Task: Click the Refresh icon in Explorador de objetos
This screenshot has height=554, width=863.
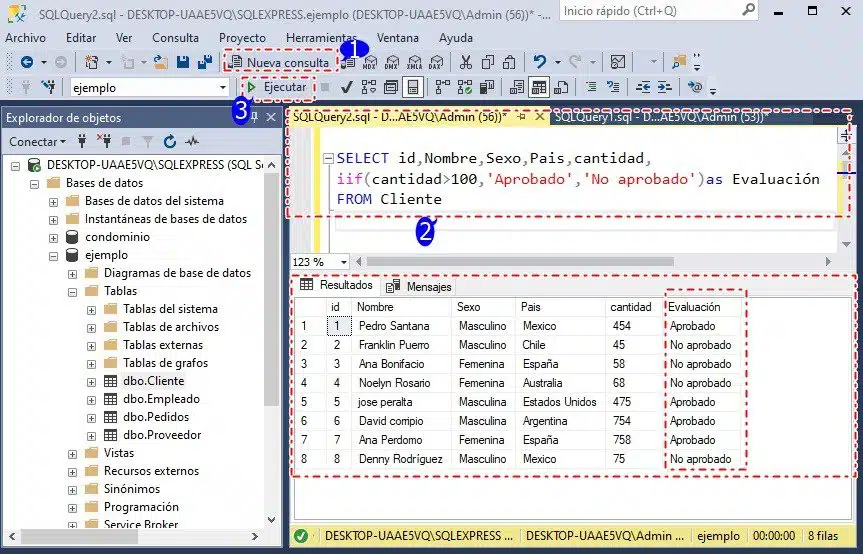Action: (x=169, y=142)
